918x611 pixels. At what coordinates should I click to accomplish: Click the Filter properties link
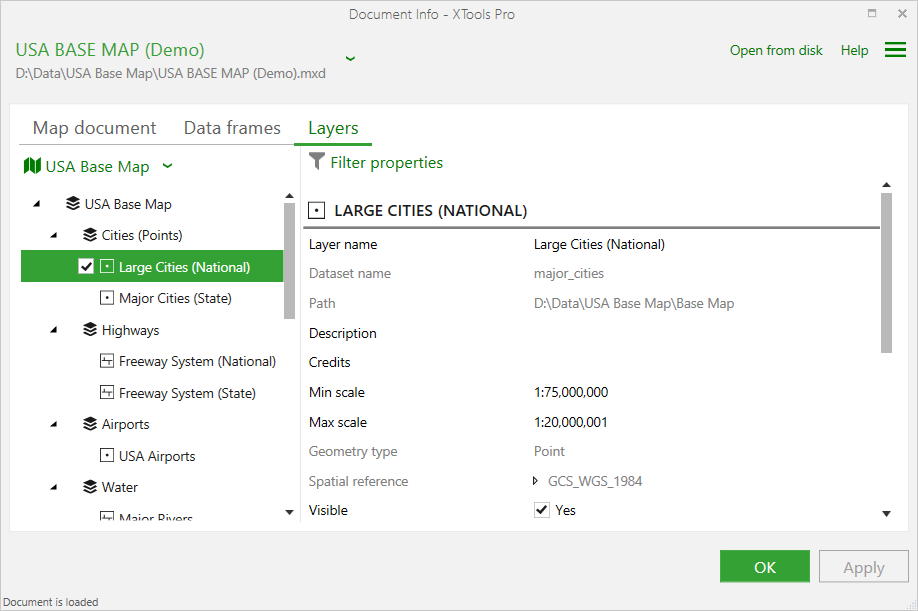(x=386, y=162)
